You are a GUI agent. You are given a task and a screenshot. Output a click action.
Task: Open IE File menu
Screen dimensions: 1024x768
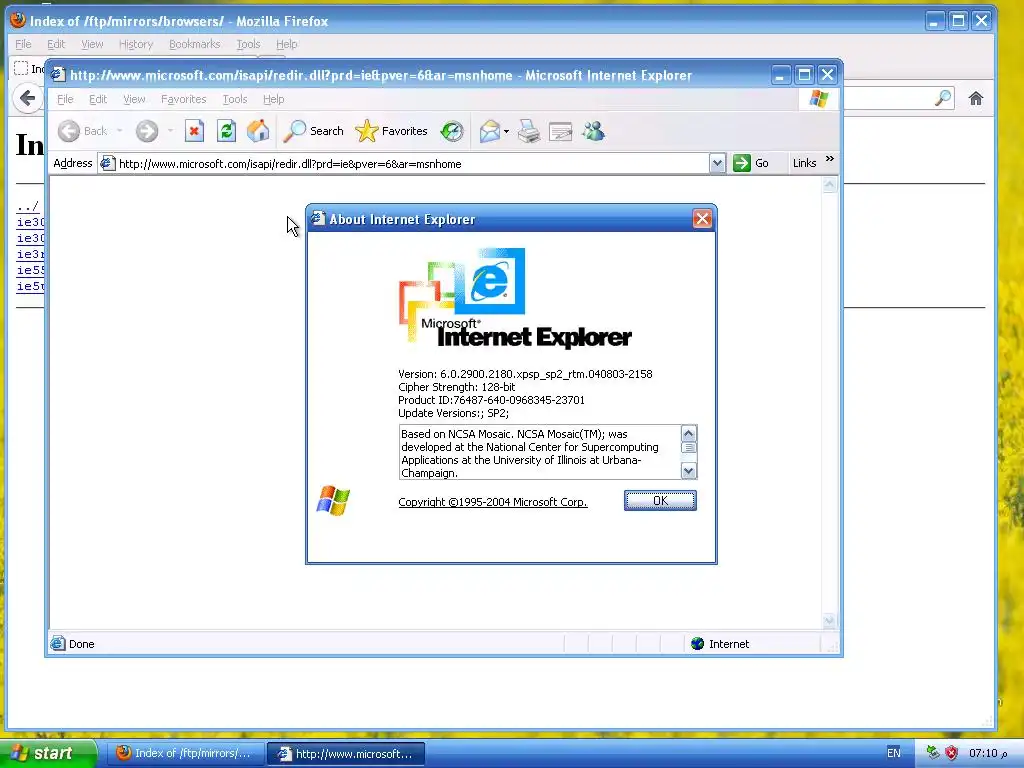(65, 99)
